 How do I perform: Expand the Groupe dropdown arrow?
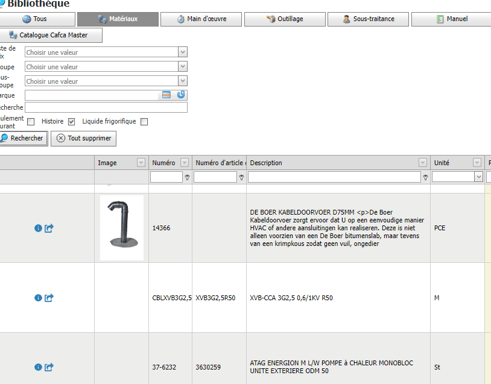pyautogui.click(x=183, y=67)
